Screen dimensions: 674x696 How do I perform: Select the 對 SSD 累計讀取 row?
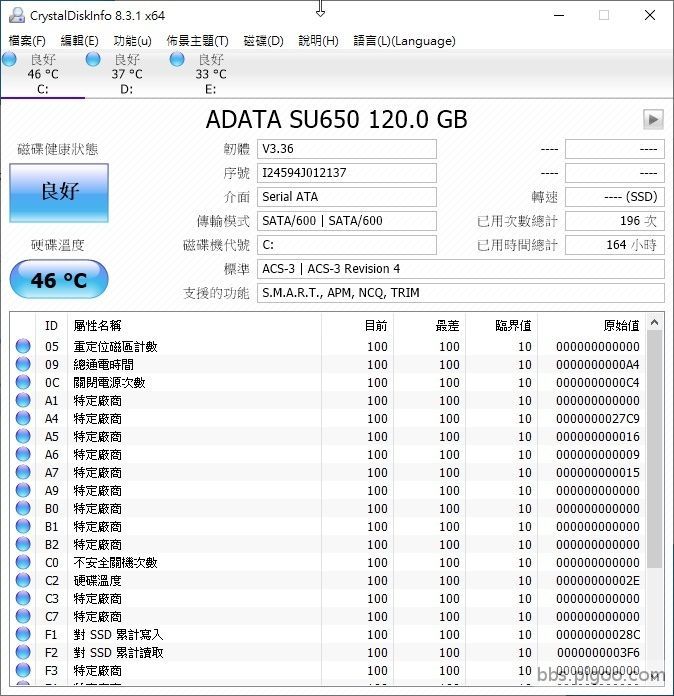tap(328, 652)
